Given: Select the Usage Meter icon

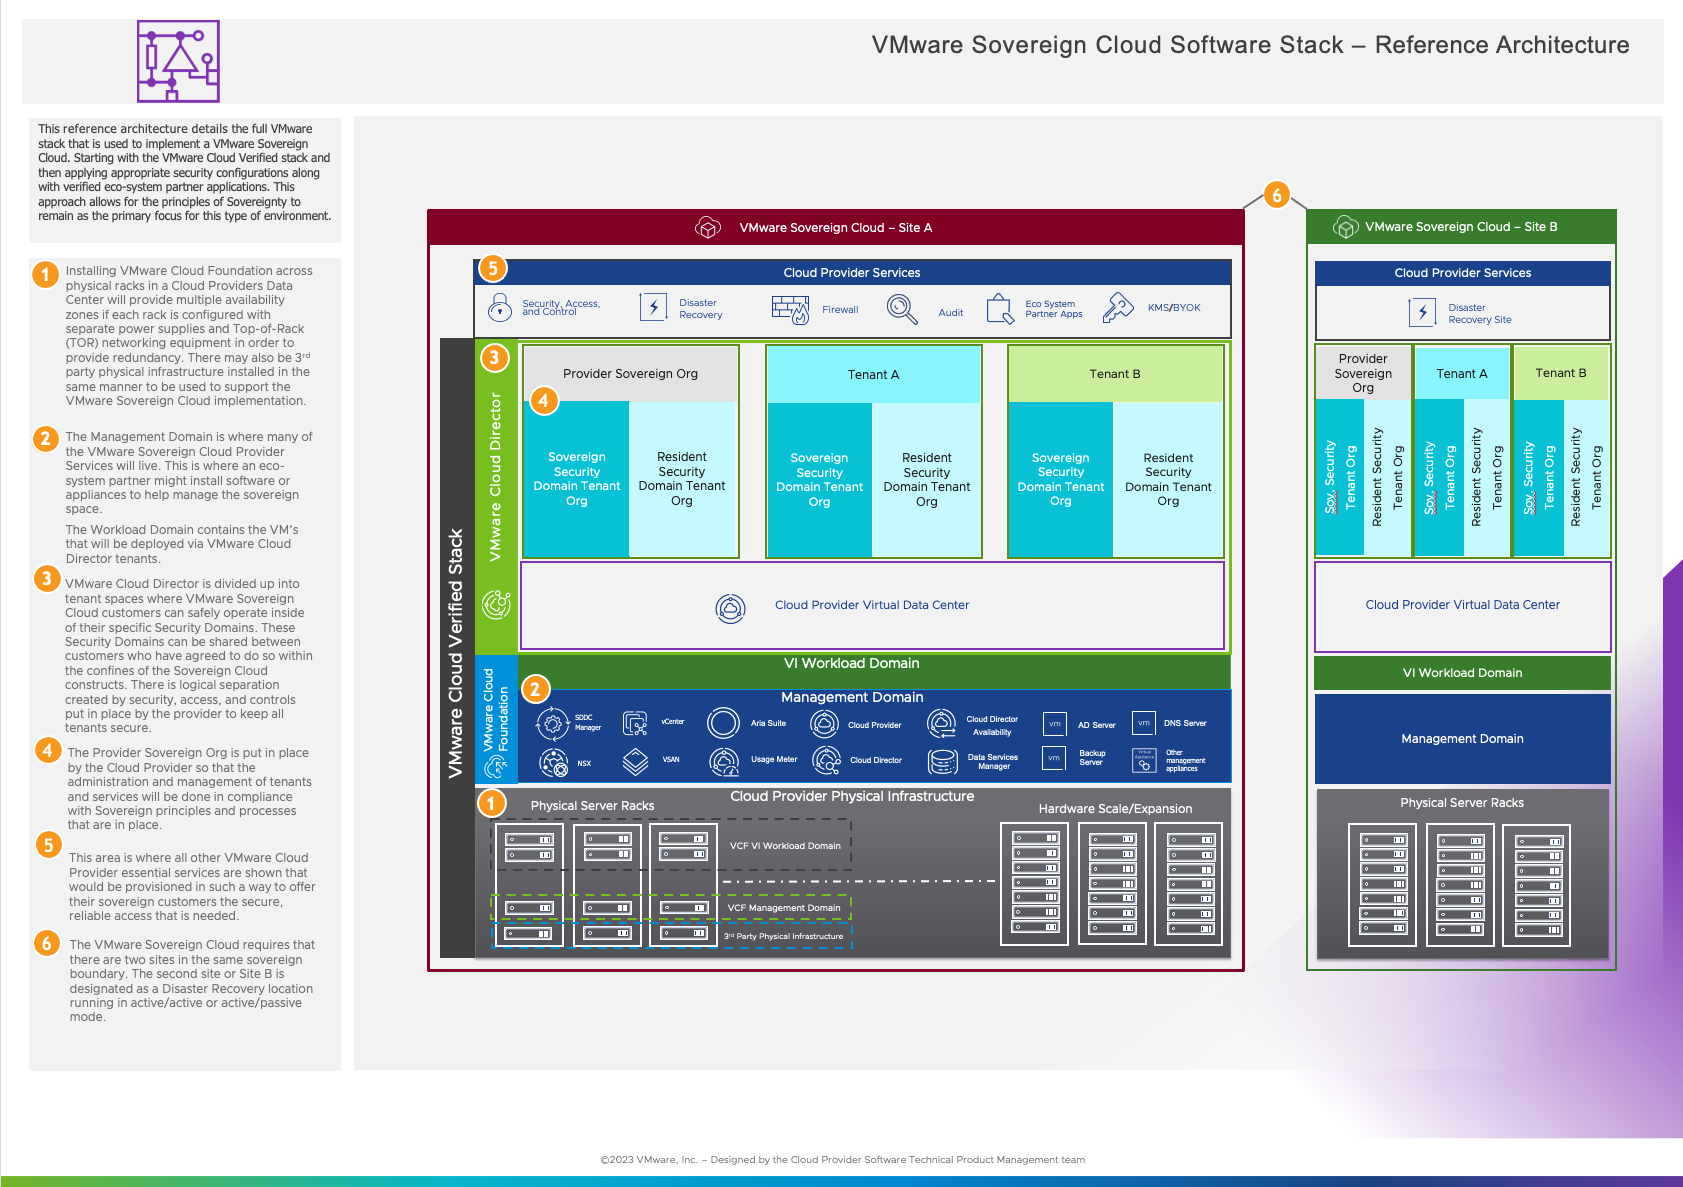Looking at the screenshot, I should click(724, 761).
